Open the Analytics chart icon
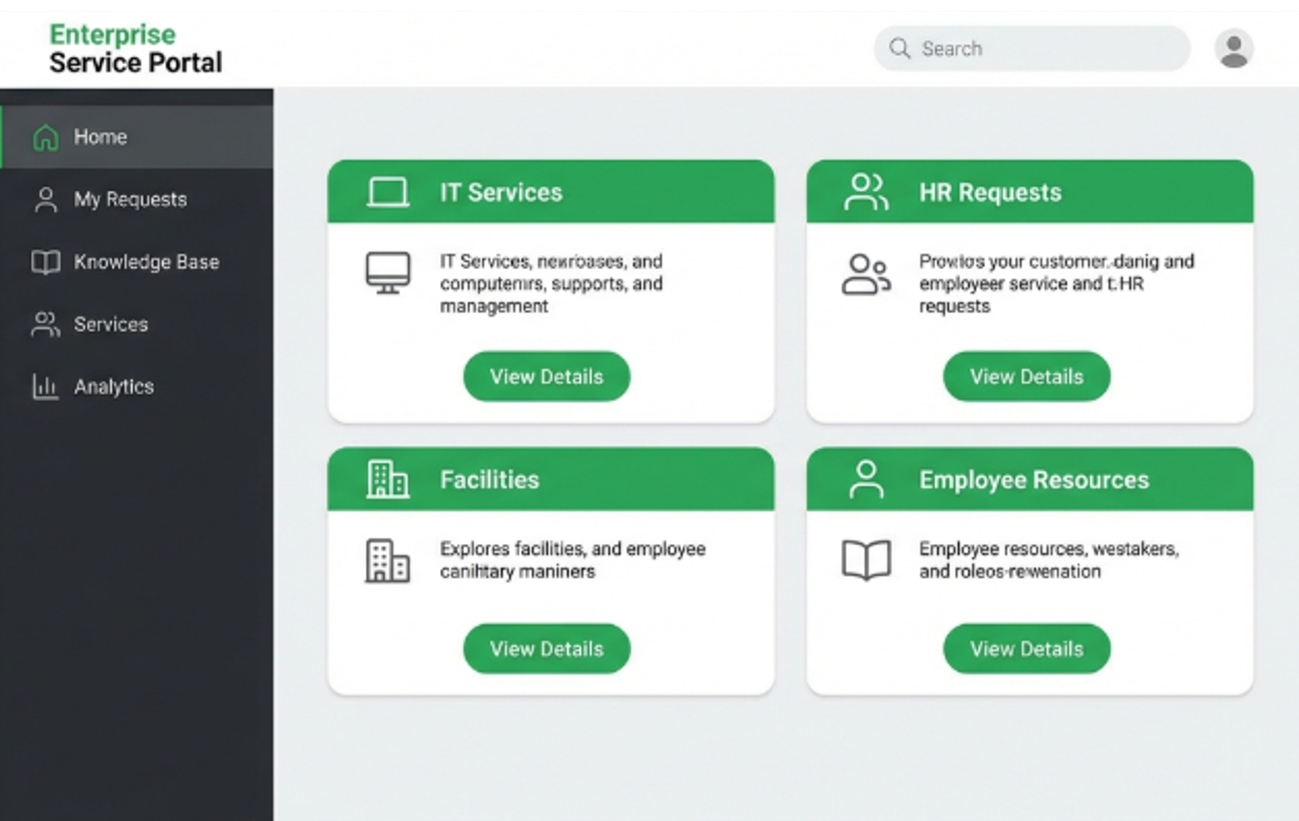This screenshot has width=1299, height=821. (45, 386)
